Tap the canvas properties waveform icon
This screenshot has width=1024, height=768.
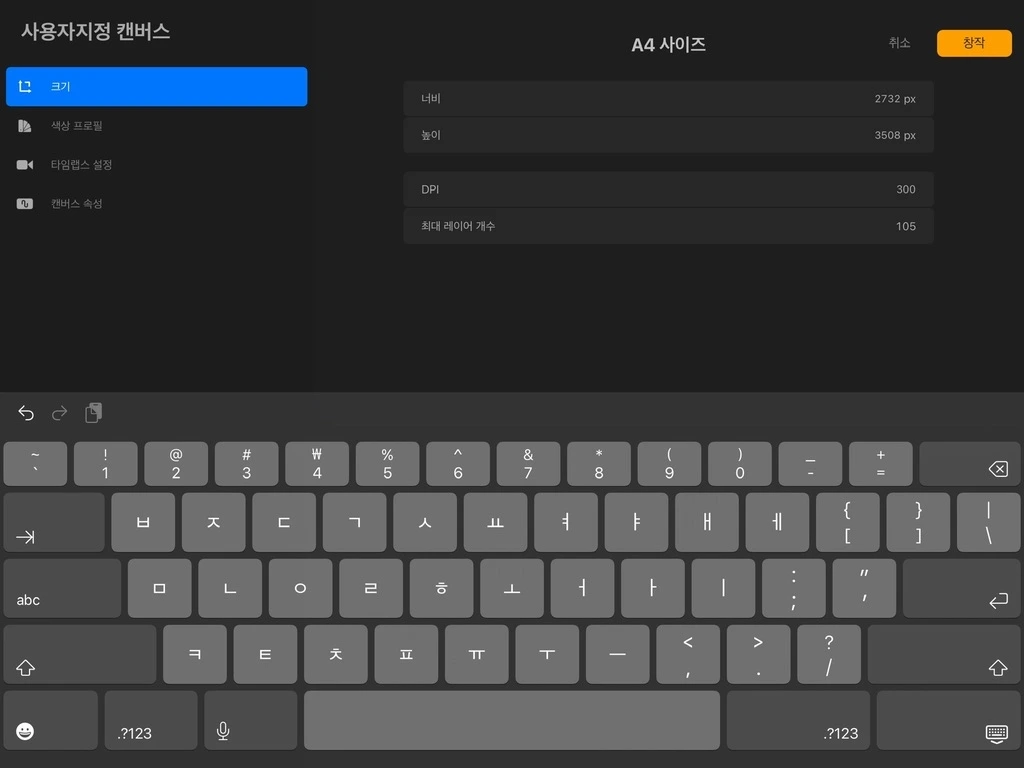[25, 204]
